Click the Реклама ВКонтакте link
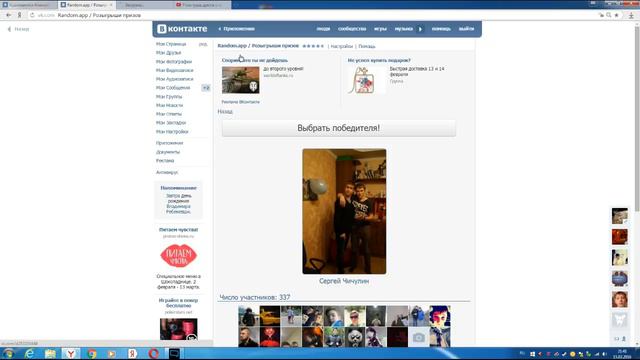This screenshot has width=640, height=360. pyautogui.click(x=240, y=102)
